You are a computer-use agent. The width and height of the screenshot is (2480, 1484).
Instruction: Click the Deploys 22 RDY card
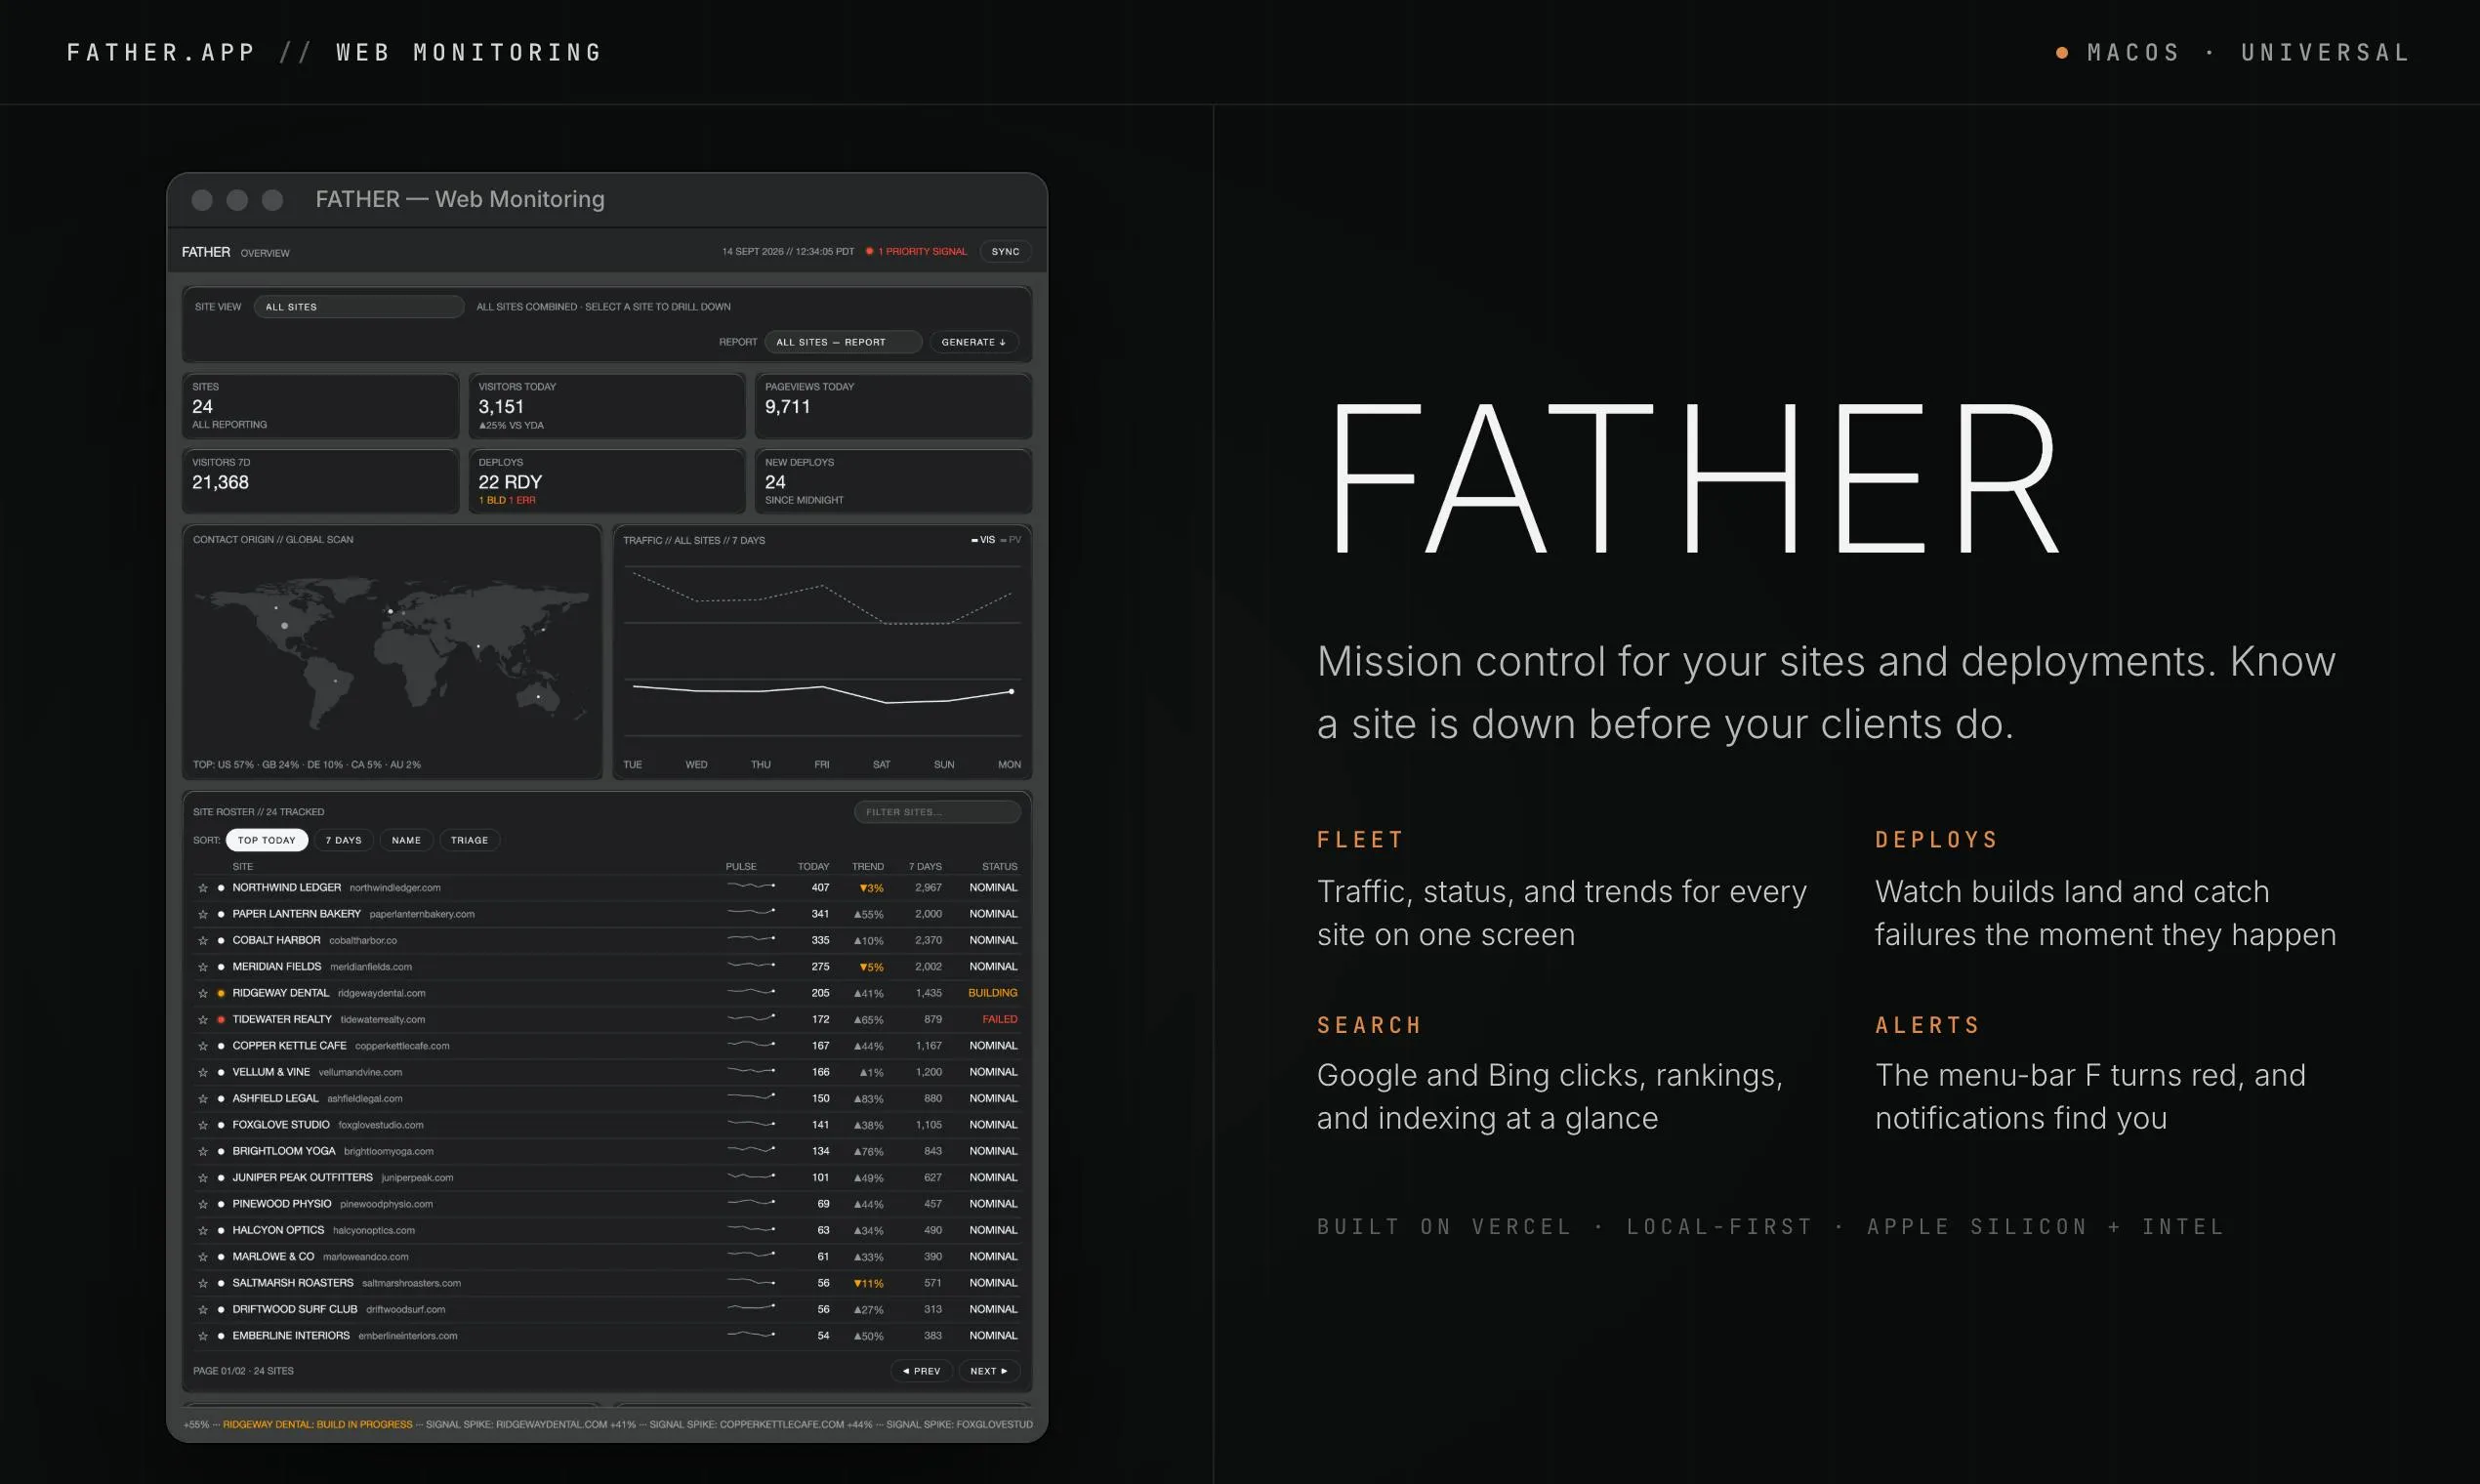(x=607, y=481)
